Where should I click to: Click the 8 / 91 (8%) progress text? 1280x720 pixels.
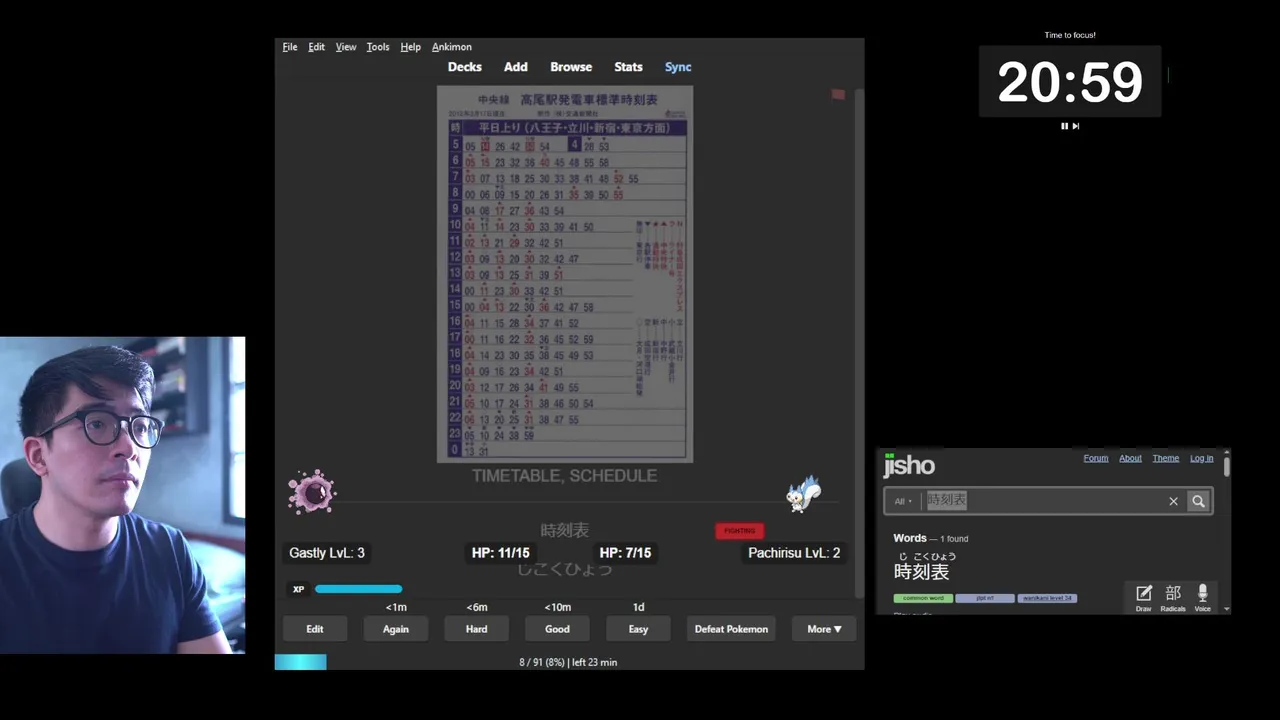pos(542,662)
